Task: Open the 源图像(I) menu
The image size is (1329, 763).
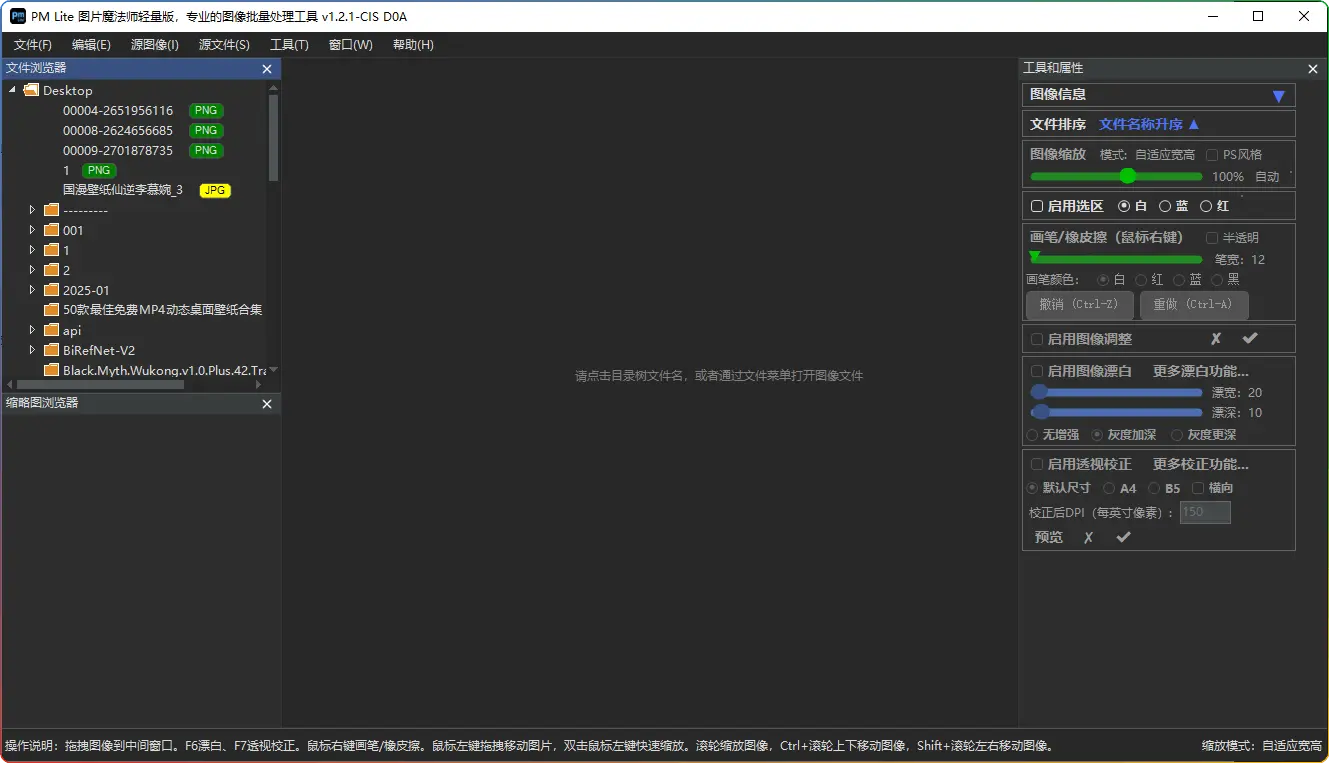Action: point(154,45)
